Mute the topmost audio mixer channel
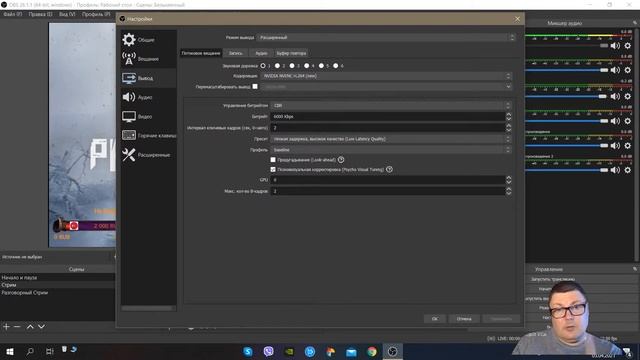The width and height of the screenshot is (640, 360). pyautogui.click(x=615, y=46)
